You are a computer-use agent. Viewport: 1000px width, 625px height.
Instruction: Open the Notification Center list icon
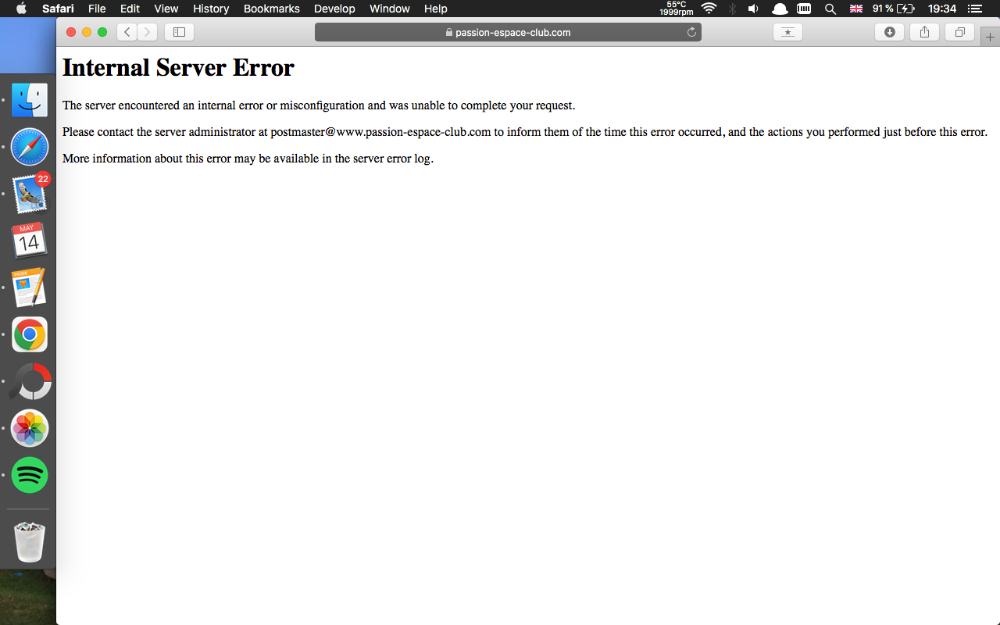[975, 8]
